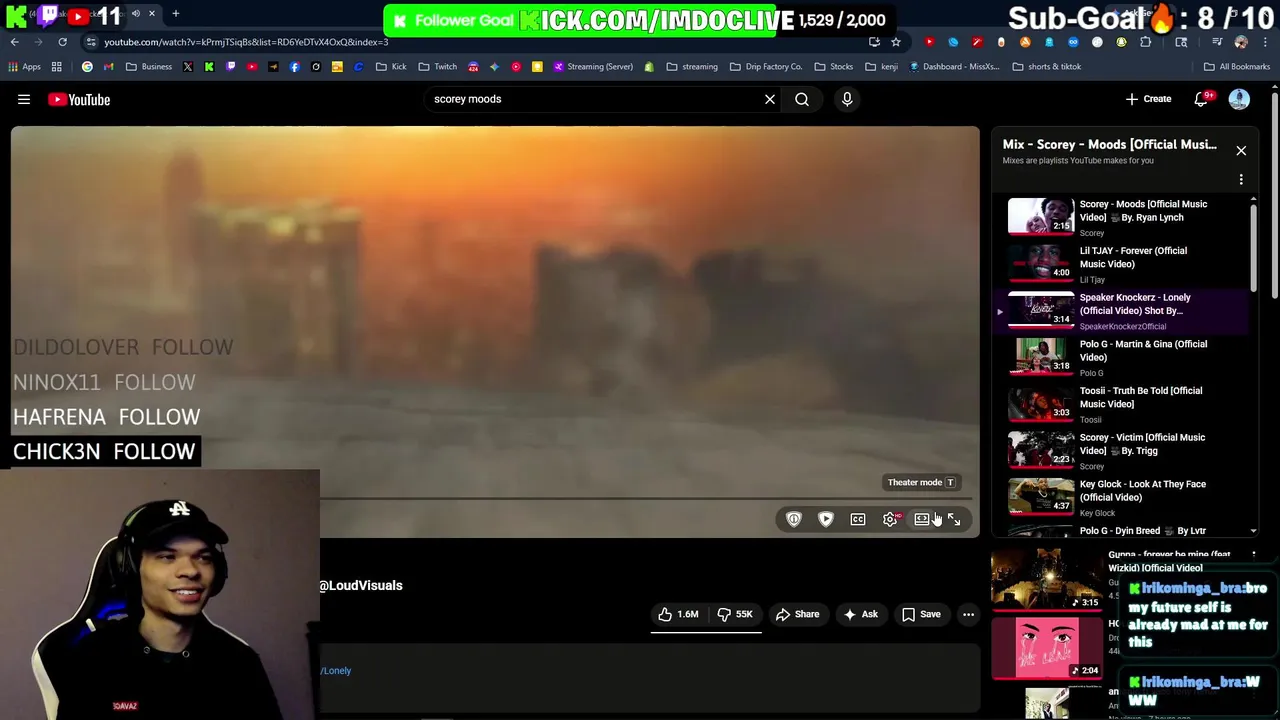The height and width of the screenshot is (720, 1280).
Task: Open more actions three-dot menu below video
Action: 968,614
